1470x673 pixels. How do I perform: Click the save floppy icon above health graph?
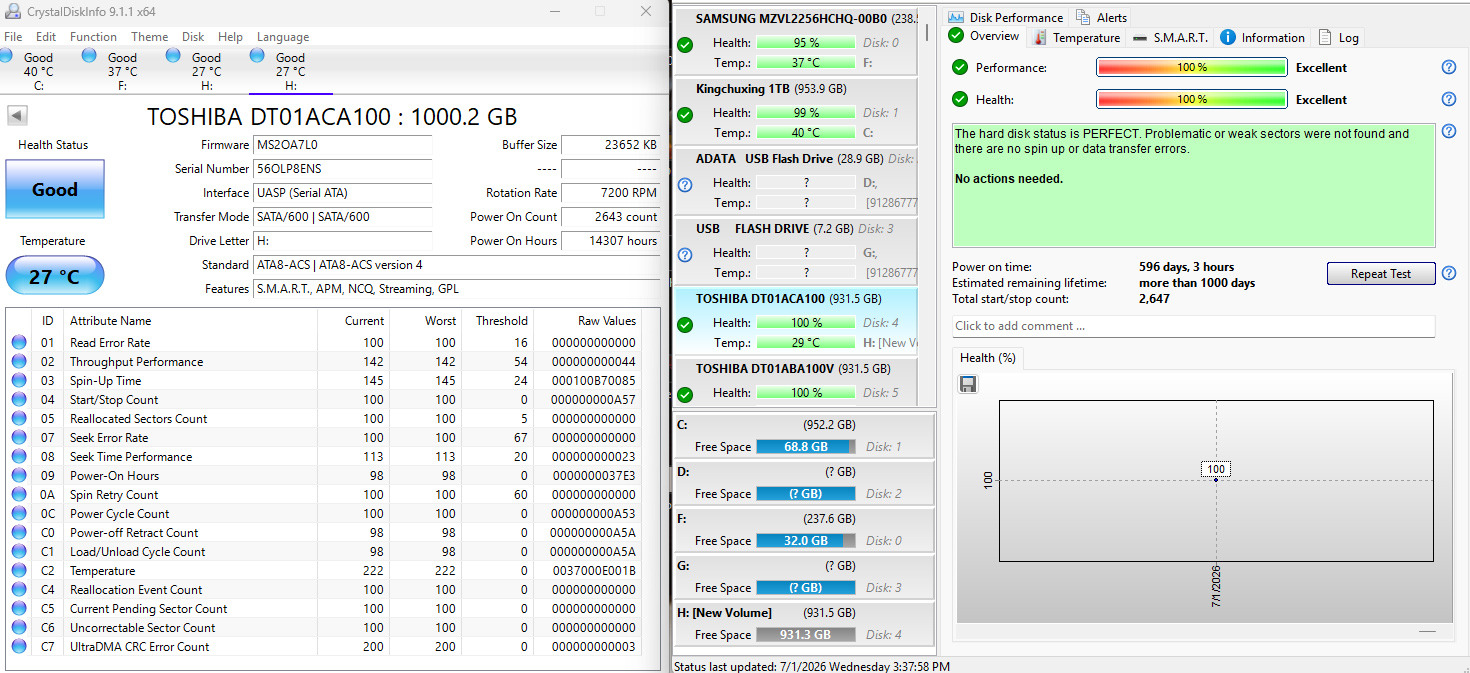(968, 384)
